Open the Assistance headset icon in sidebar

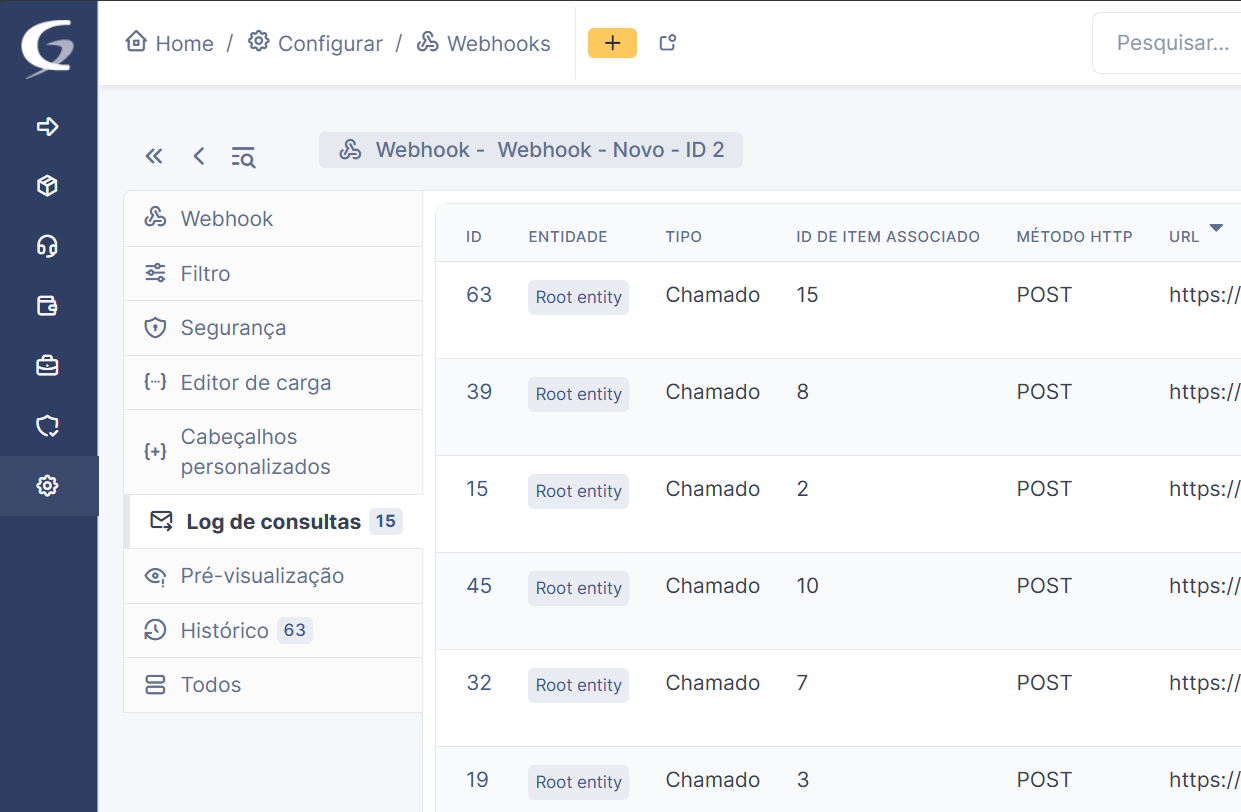click(x=47, y=246)
